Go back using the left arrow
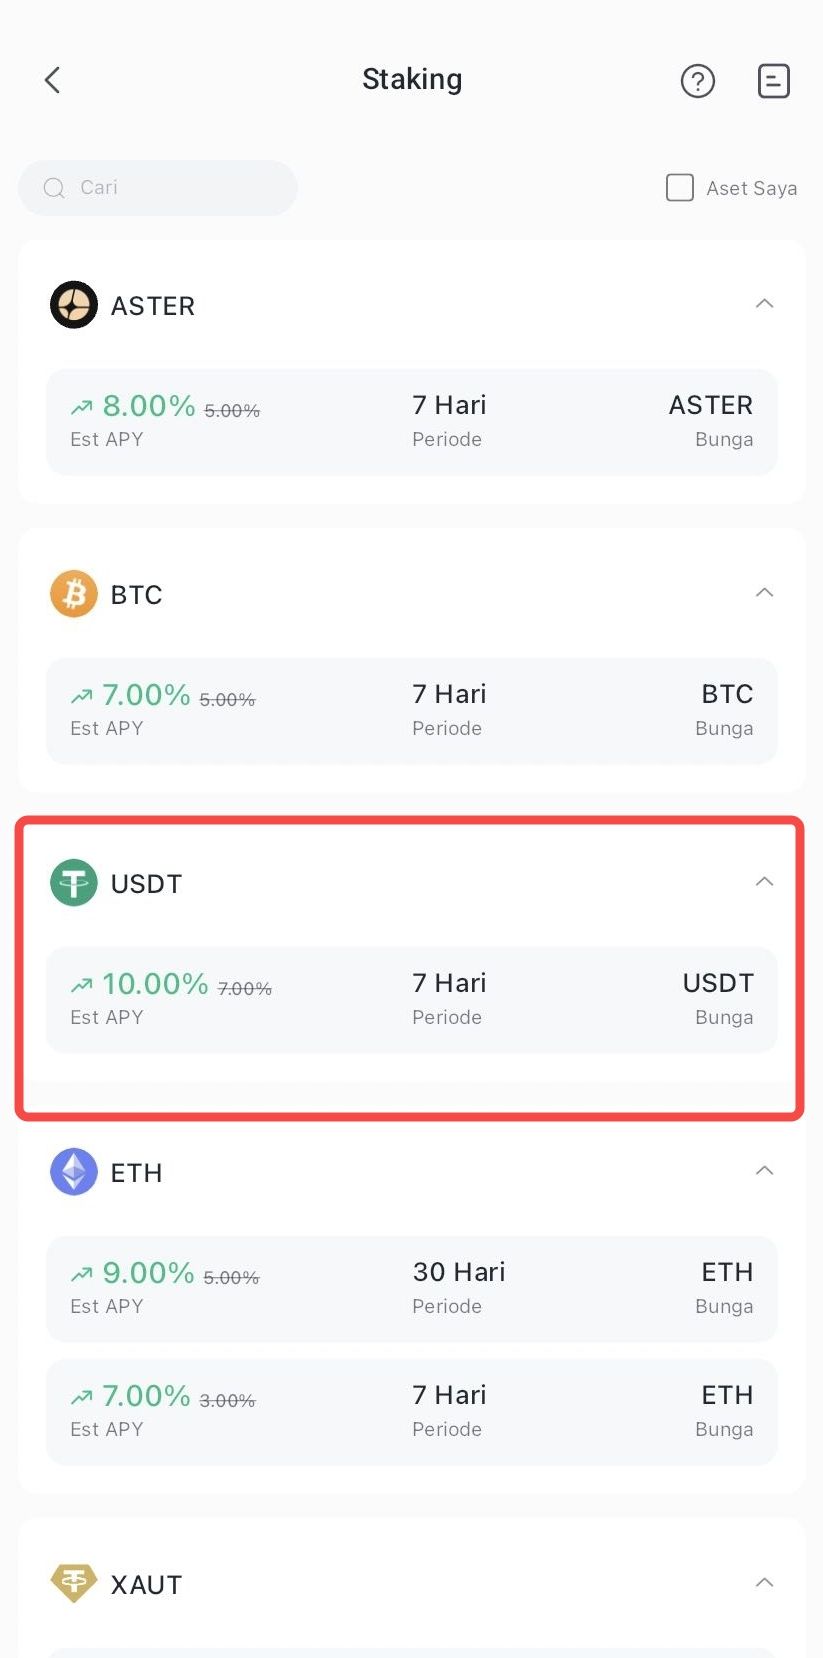 53,80
